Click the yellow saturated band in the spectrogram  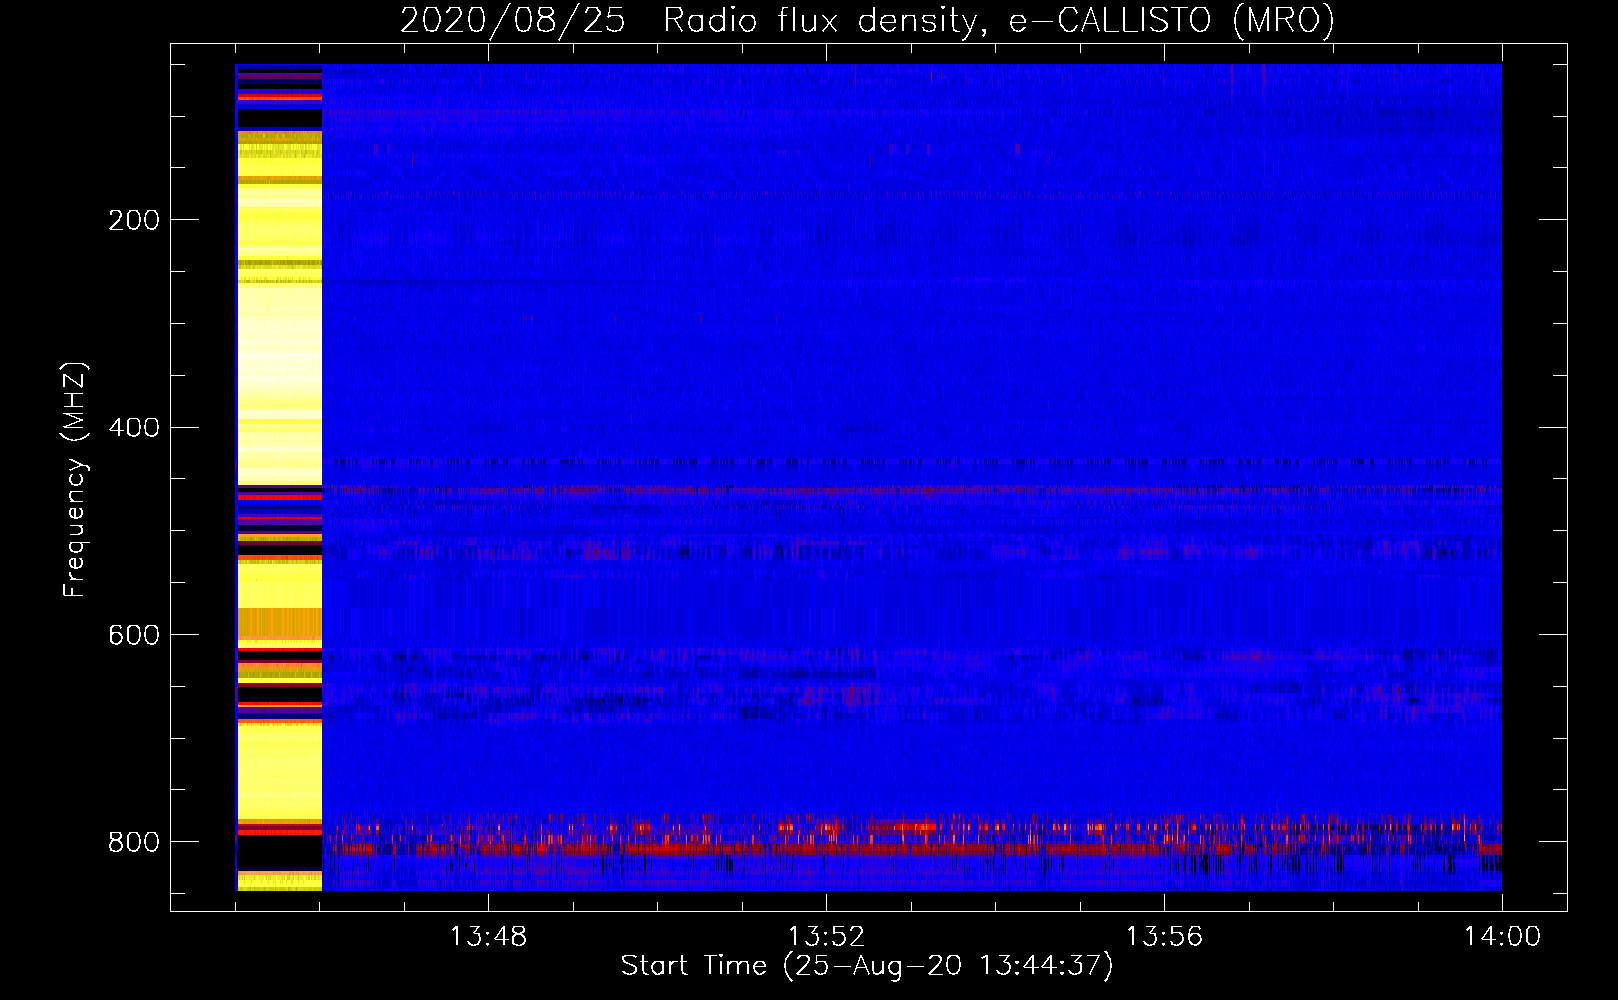pyautogui.click(x=279, y=478)
